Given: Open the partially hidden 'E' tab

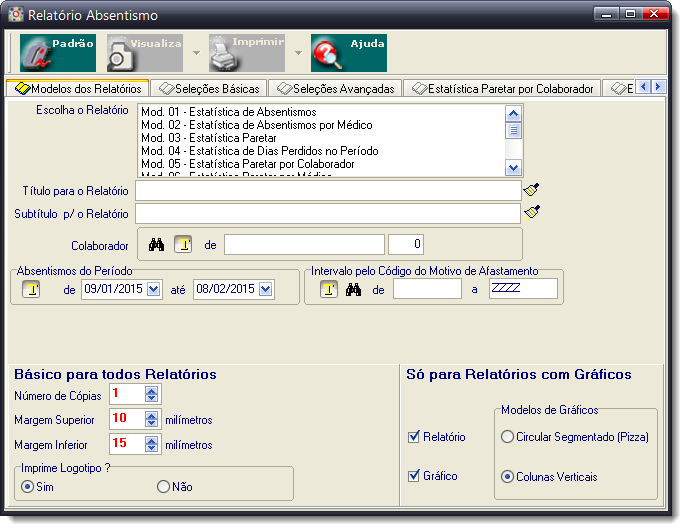Looking at the screenshot, I should pyautogui.click(x=620, y=89).
